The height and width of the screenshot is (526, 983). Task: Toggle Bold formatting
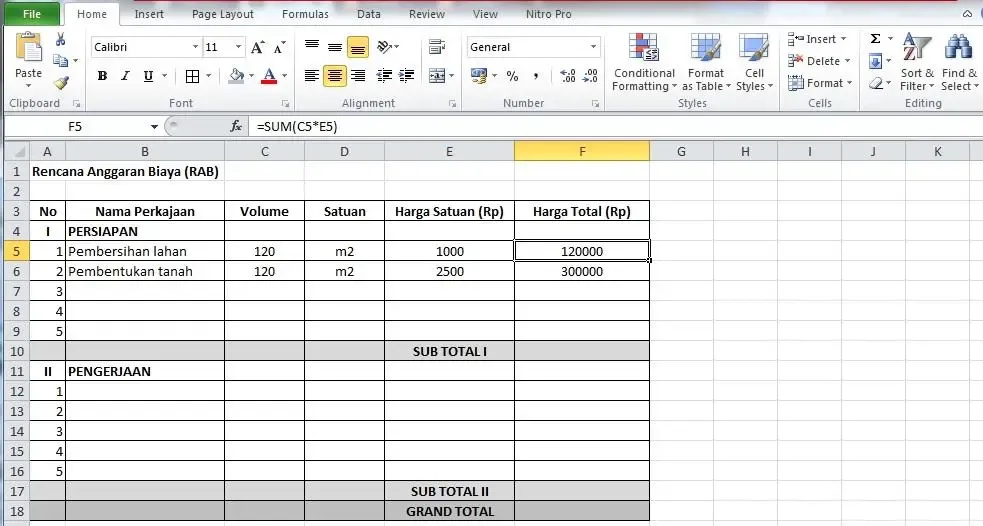[x=102, y=76]
